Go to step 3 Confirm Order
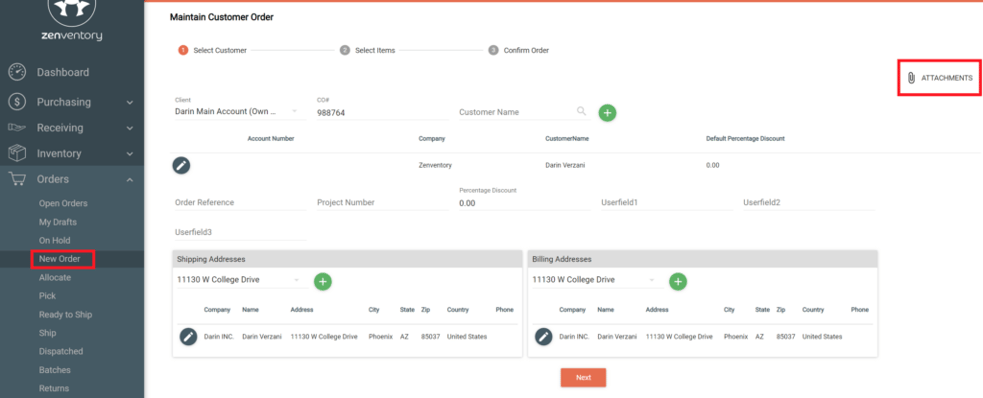Viewport: 983px width, 398px height. click(x=518, y=50)
